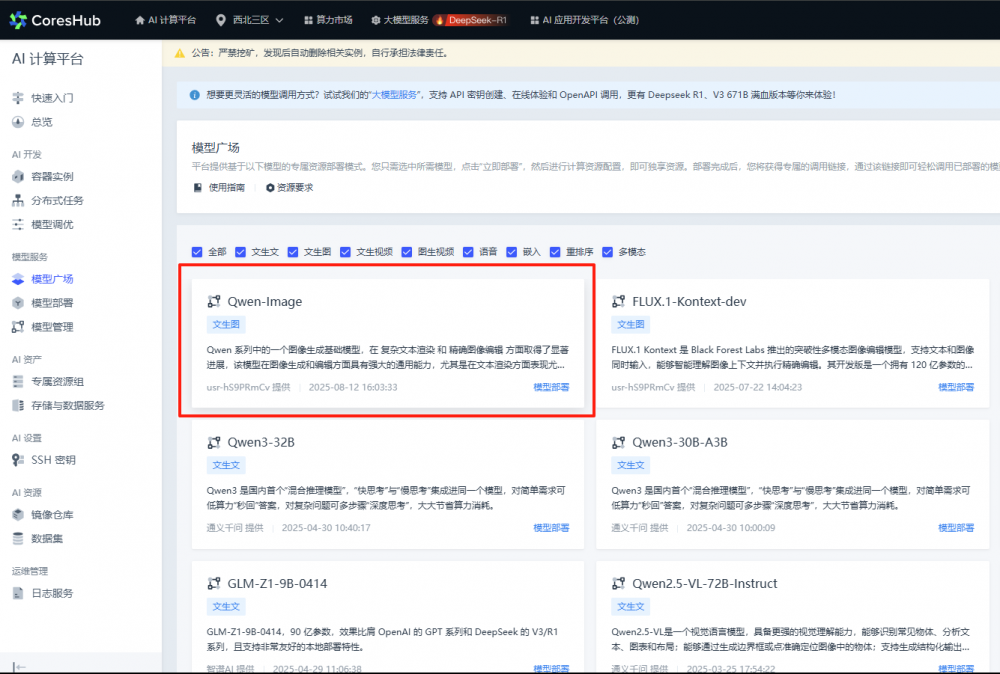Click the warning icon in the 公告 notice
The height and width of the screenshot is (674, 1000).
pyautogui.click(x=180, y=53)
